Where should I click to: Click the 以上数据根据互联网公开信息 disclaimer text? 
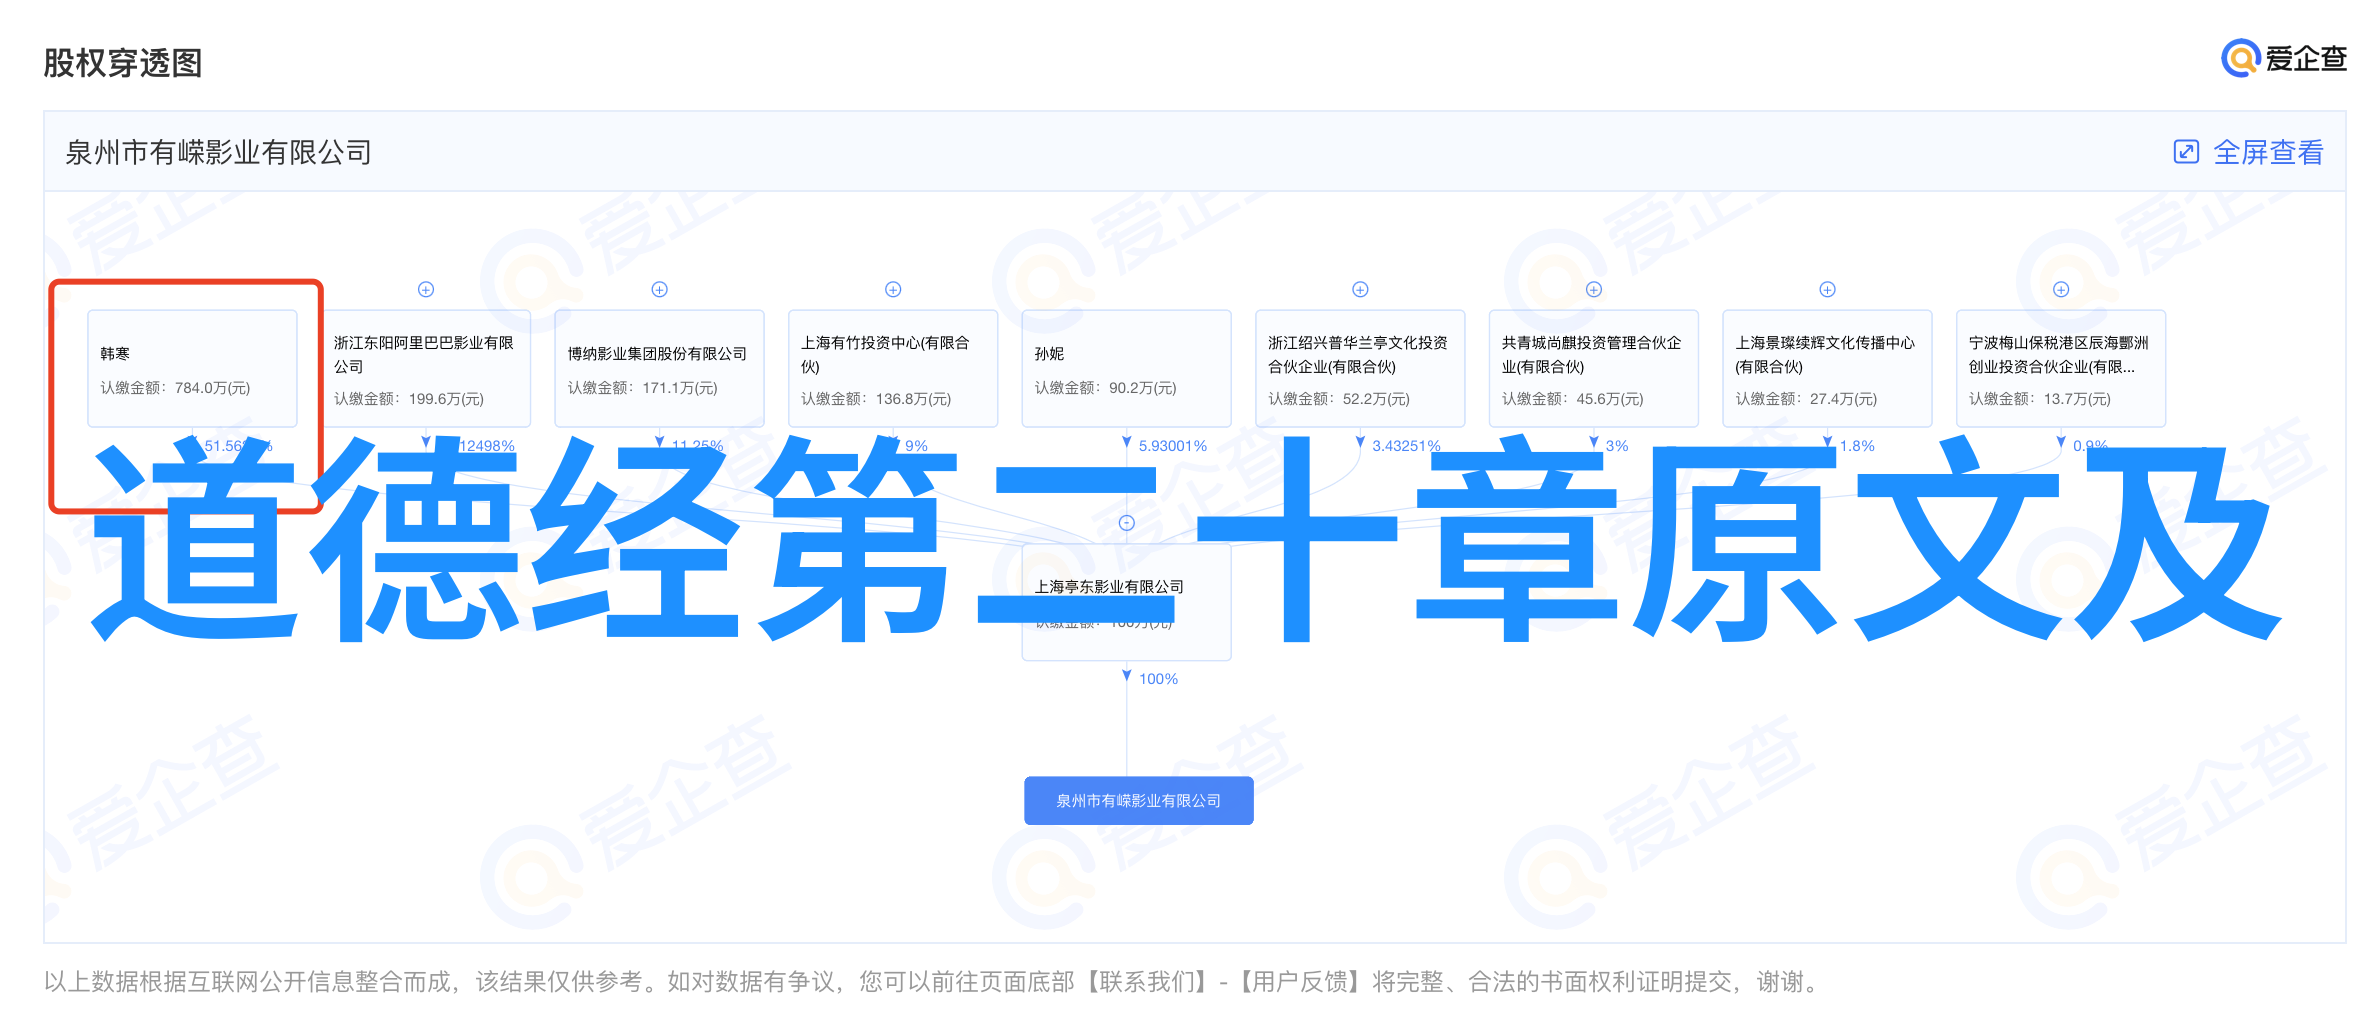tap(930, 982)
